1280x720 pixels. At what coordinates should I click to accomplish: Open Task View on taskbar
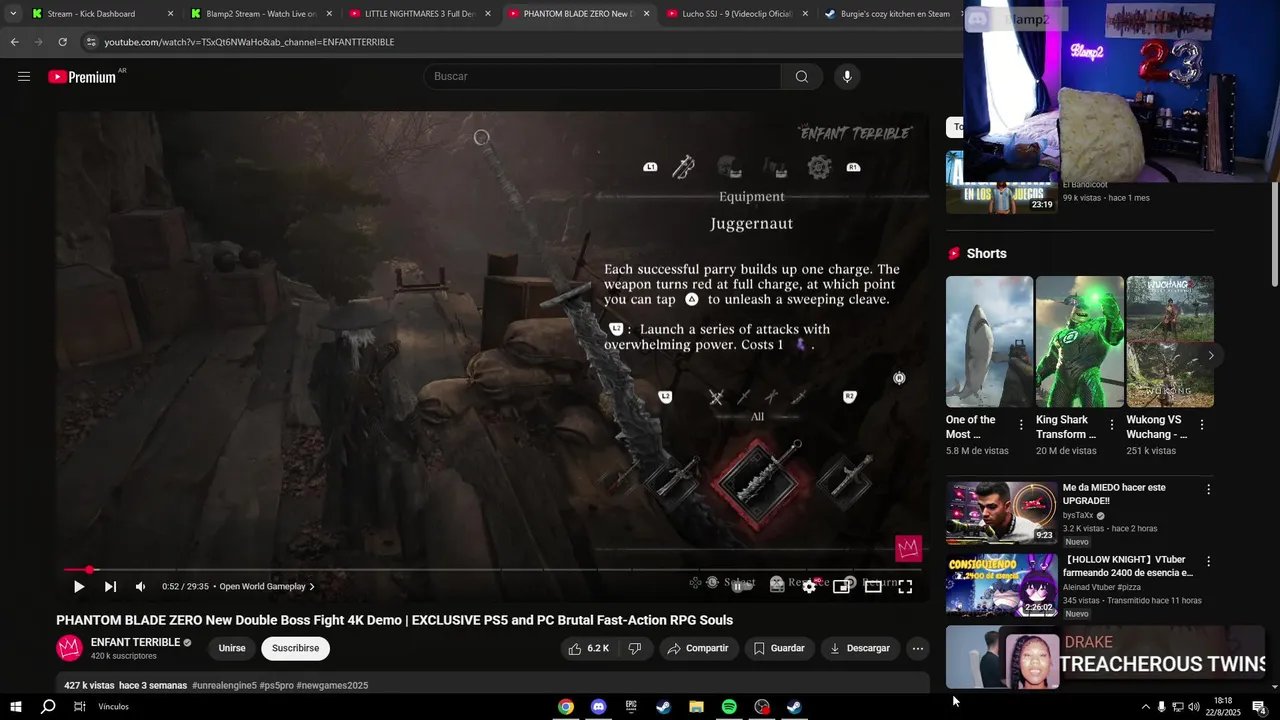point(79,706)
